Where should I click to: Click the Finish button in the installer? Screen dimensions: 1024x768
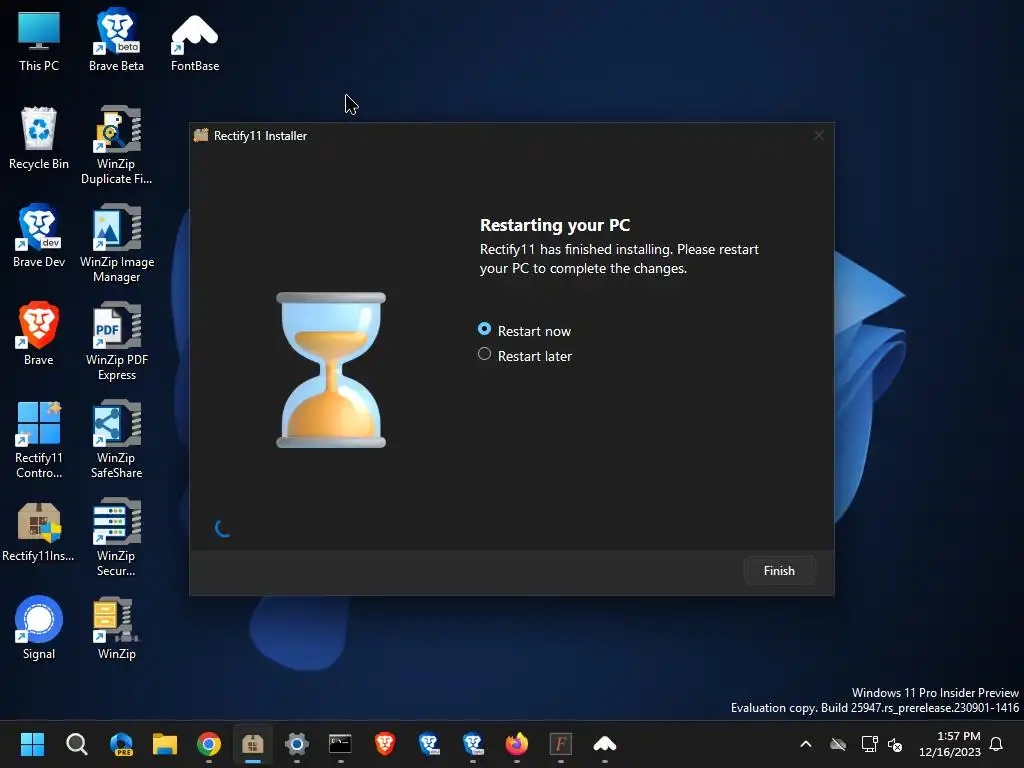point(779,571)
